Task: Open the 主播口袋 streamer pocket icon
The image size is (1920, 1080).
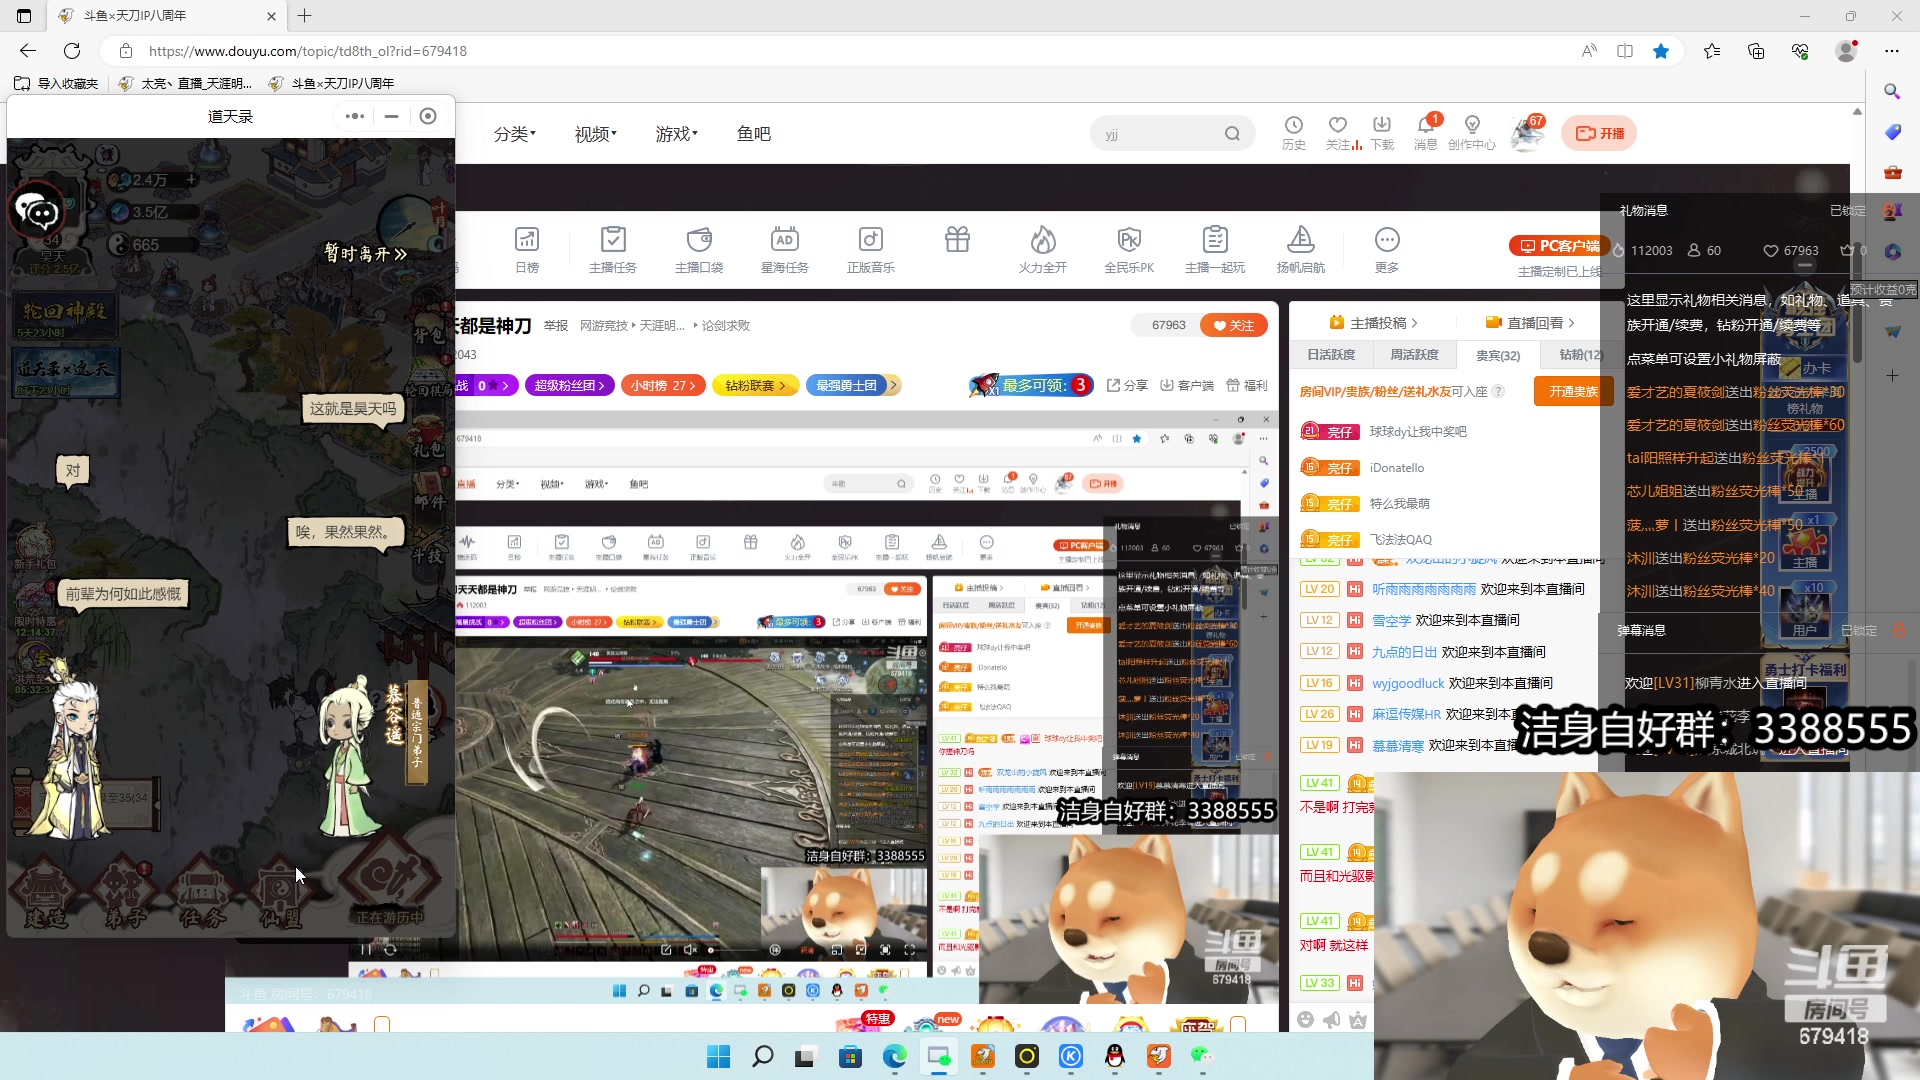Action: tap(699, 248)
